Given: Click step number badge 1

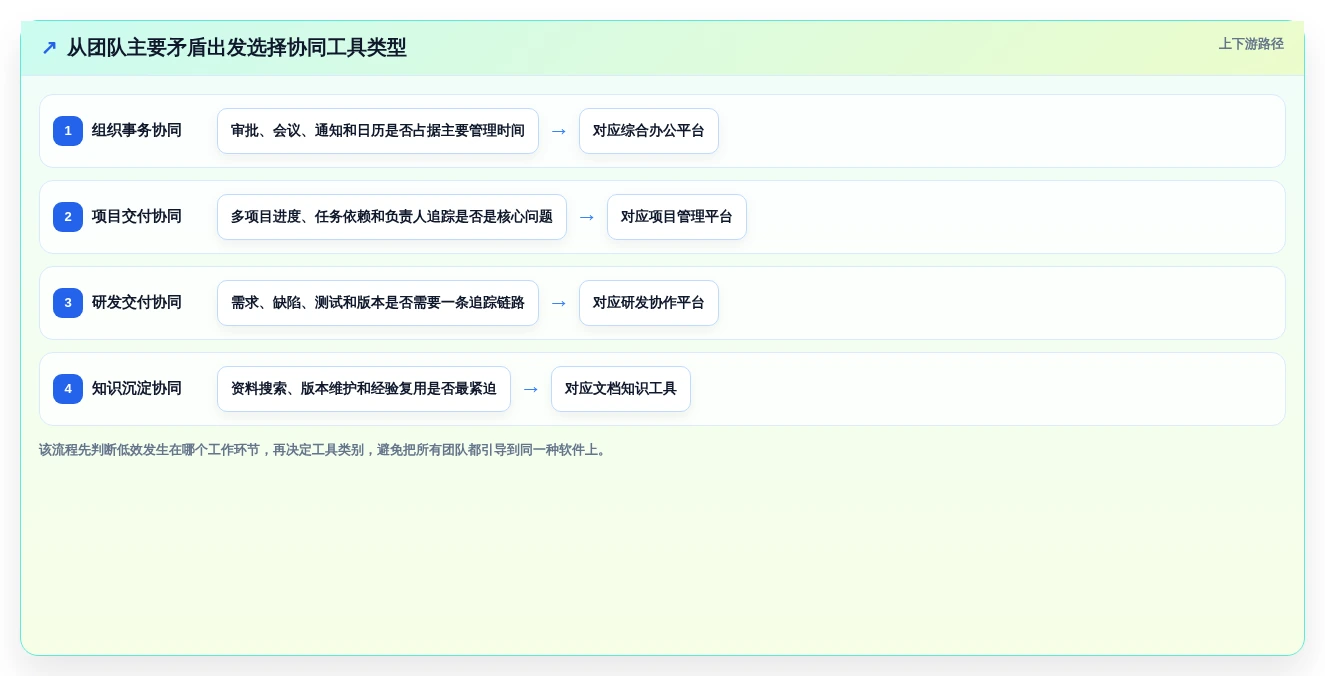Looking at the screenshot, I should click(x=68, y=131).
